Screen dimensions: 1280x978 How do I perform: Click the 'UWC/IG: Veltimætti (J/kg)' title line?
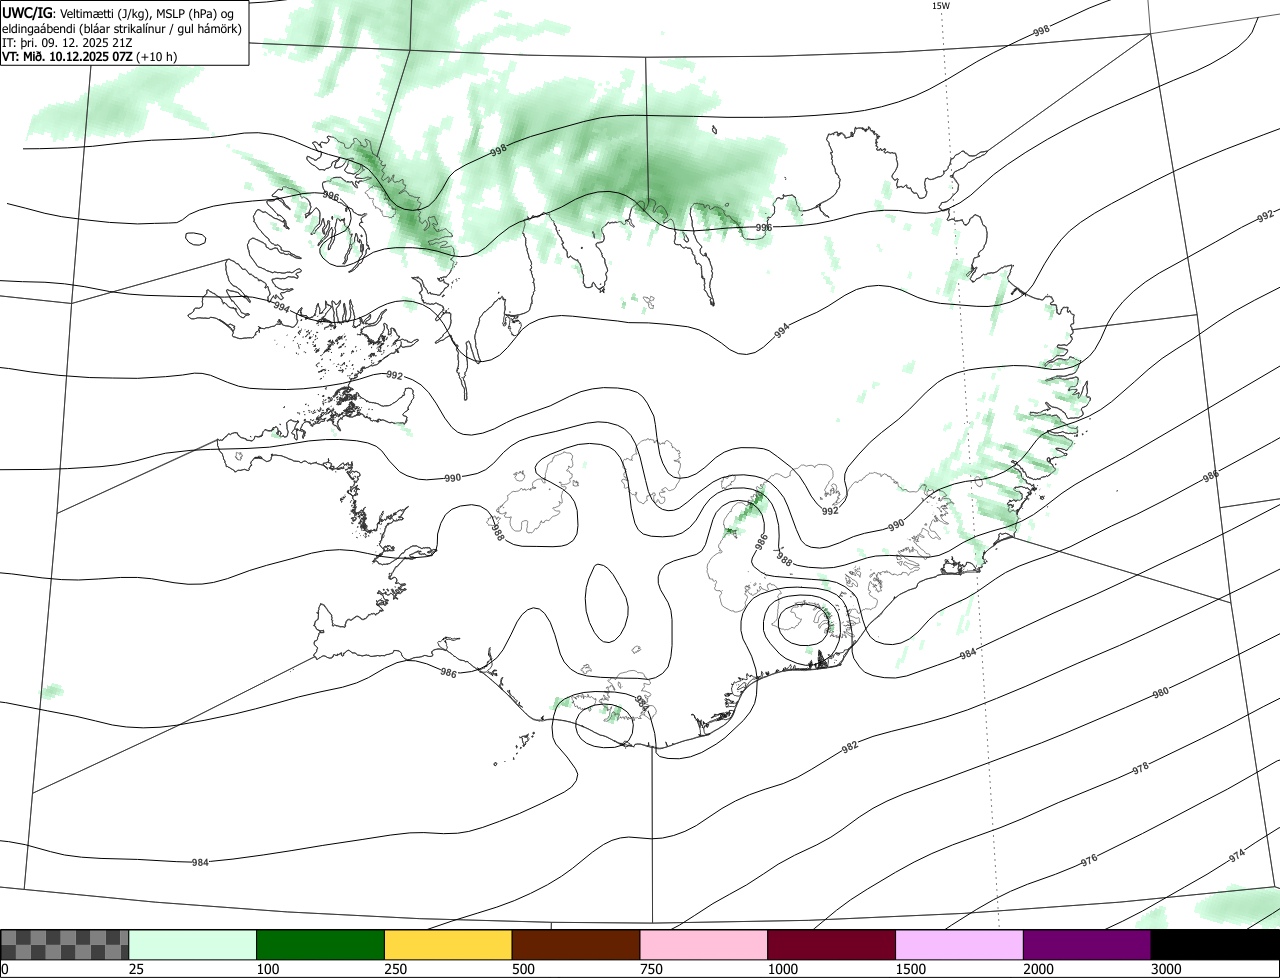tap(118, 13)
